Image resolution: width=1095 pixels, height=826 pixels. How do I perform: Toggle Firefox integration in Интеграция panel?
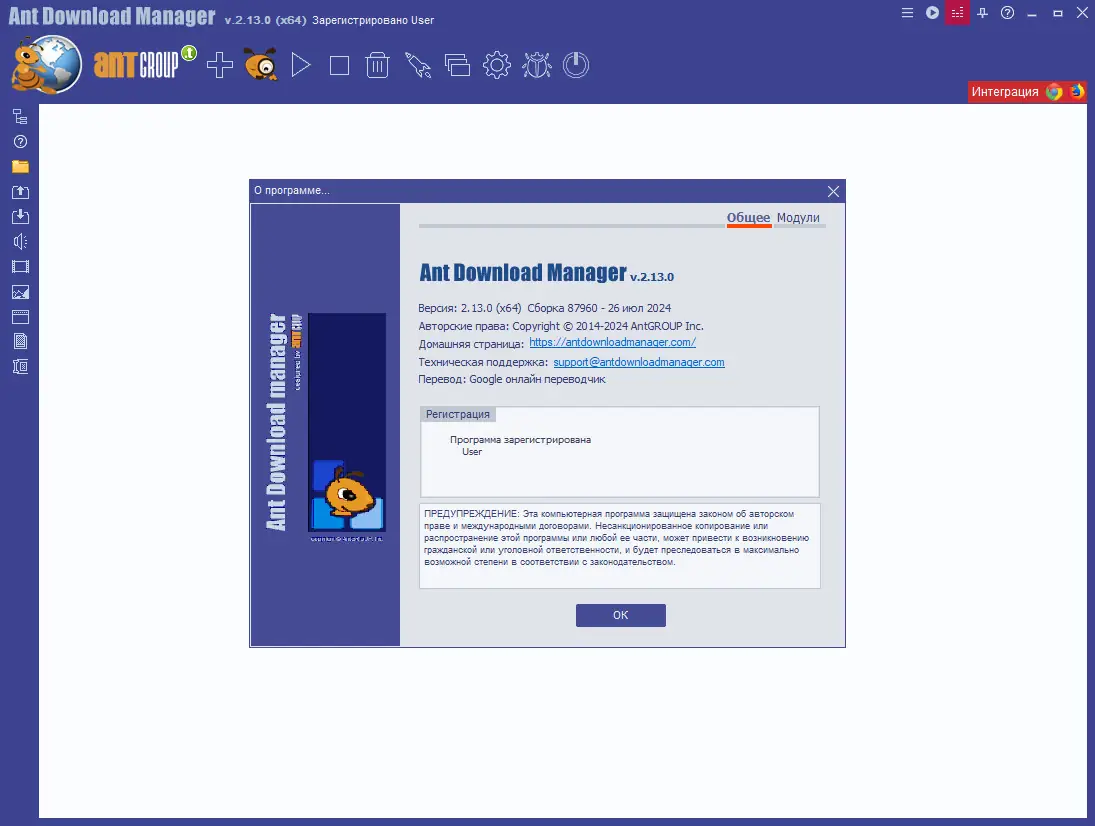(1077, 92)
